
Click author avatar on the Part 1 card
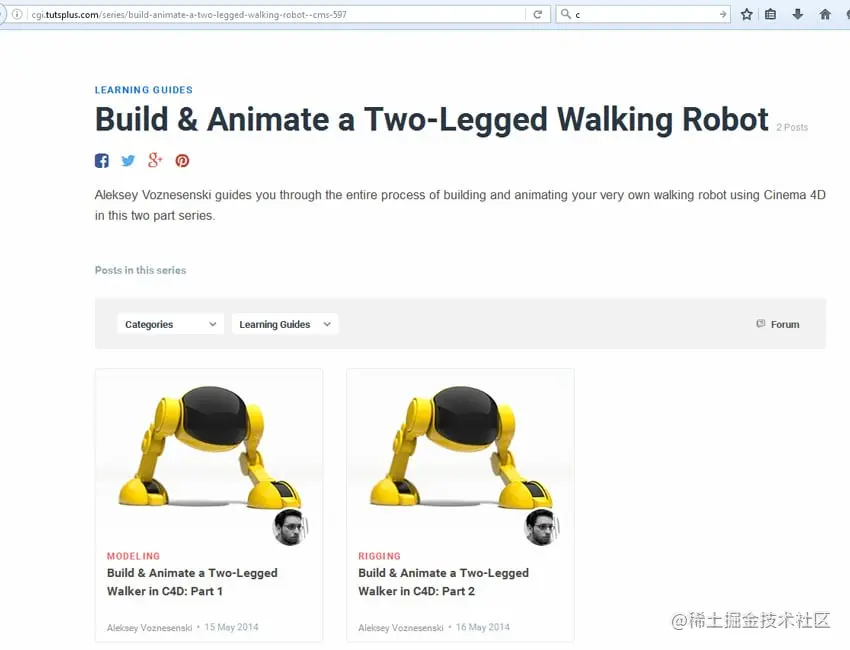[x=291, y=527]
